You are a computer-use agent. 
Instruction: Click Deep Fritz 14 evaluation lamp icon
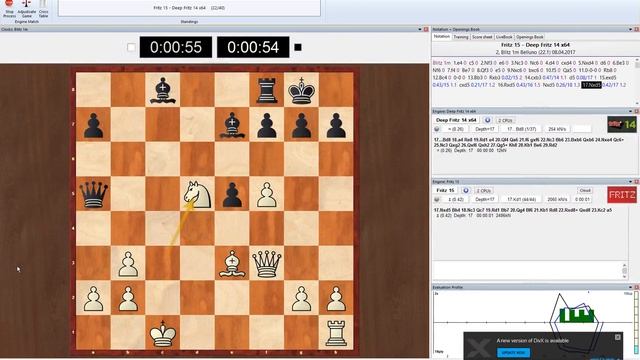pyautogui.click(x=437, y=129)
